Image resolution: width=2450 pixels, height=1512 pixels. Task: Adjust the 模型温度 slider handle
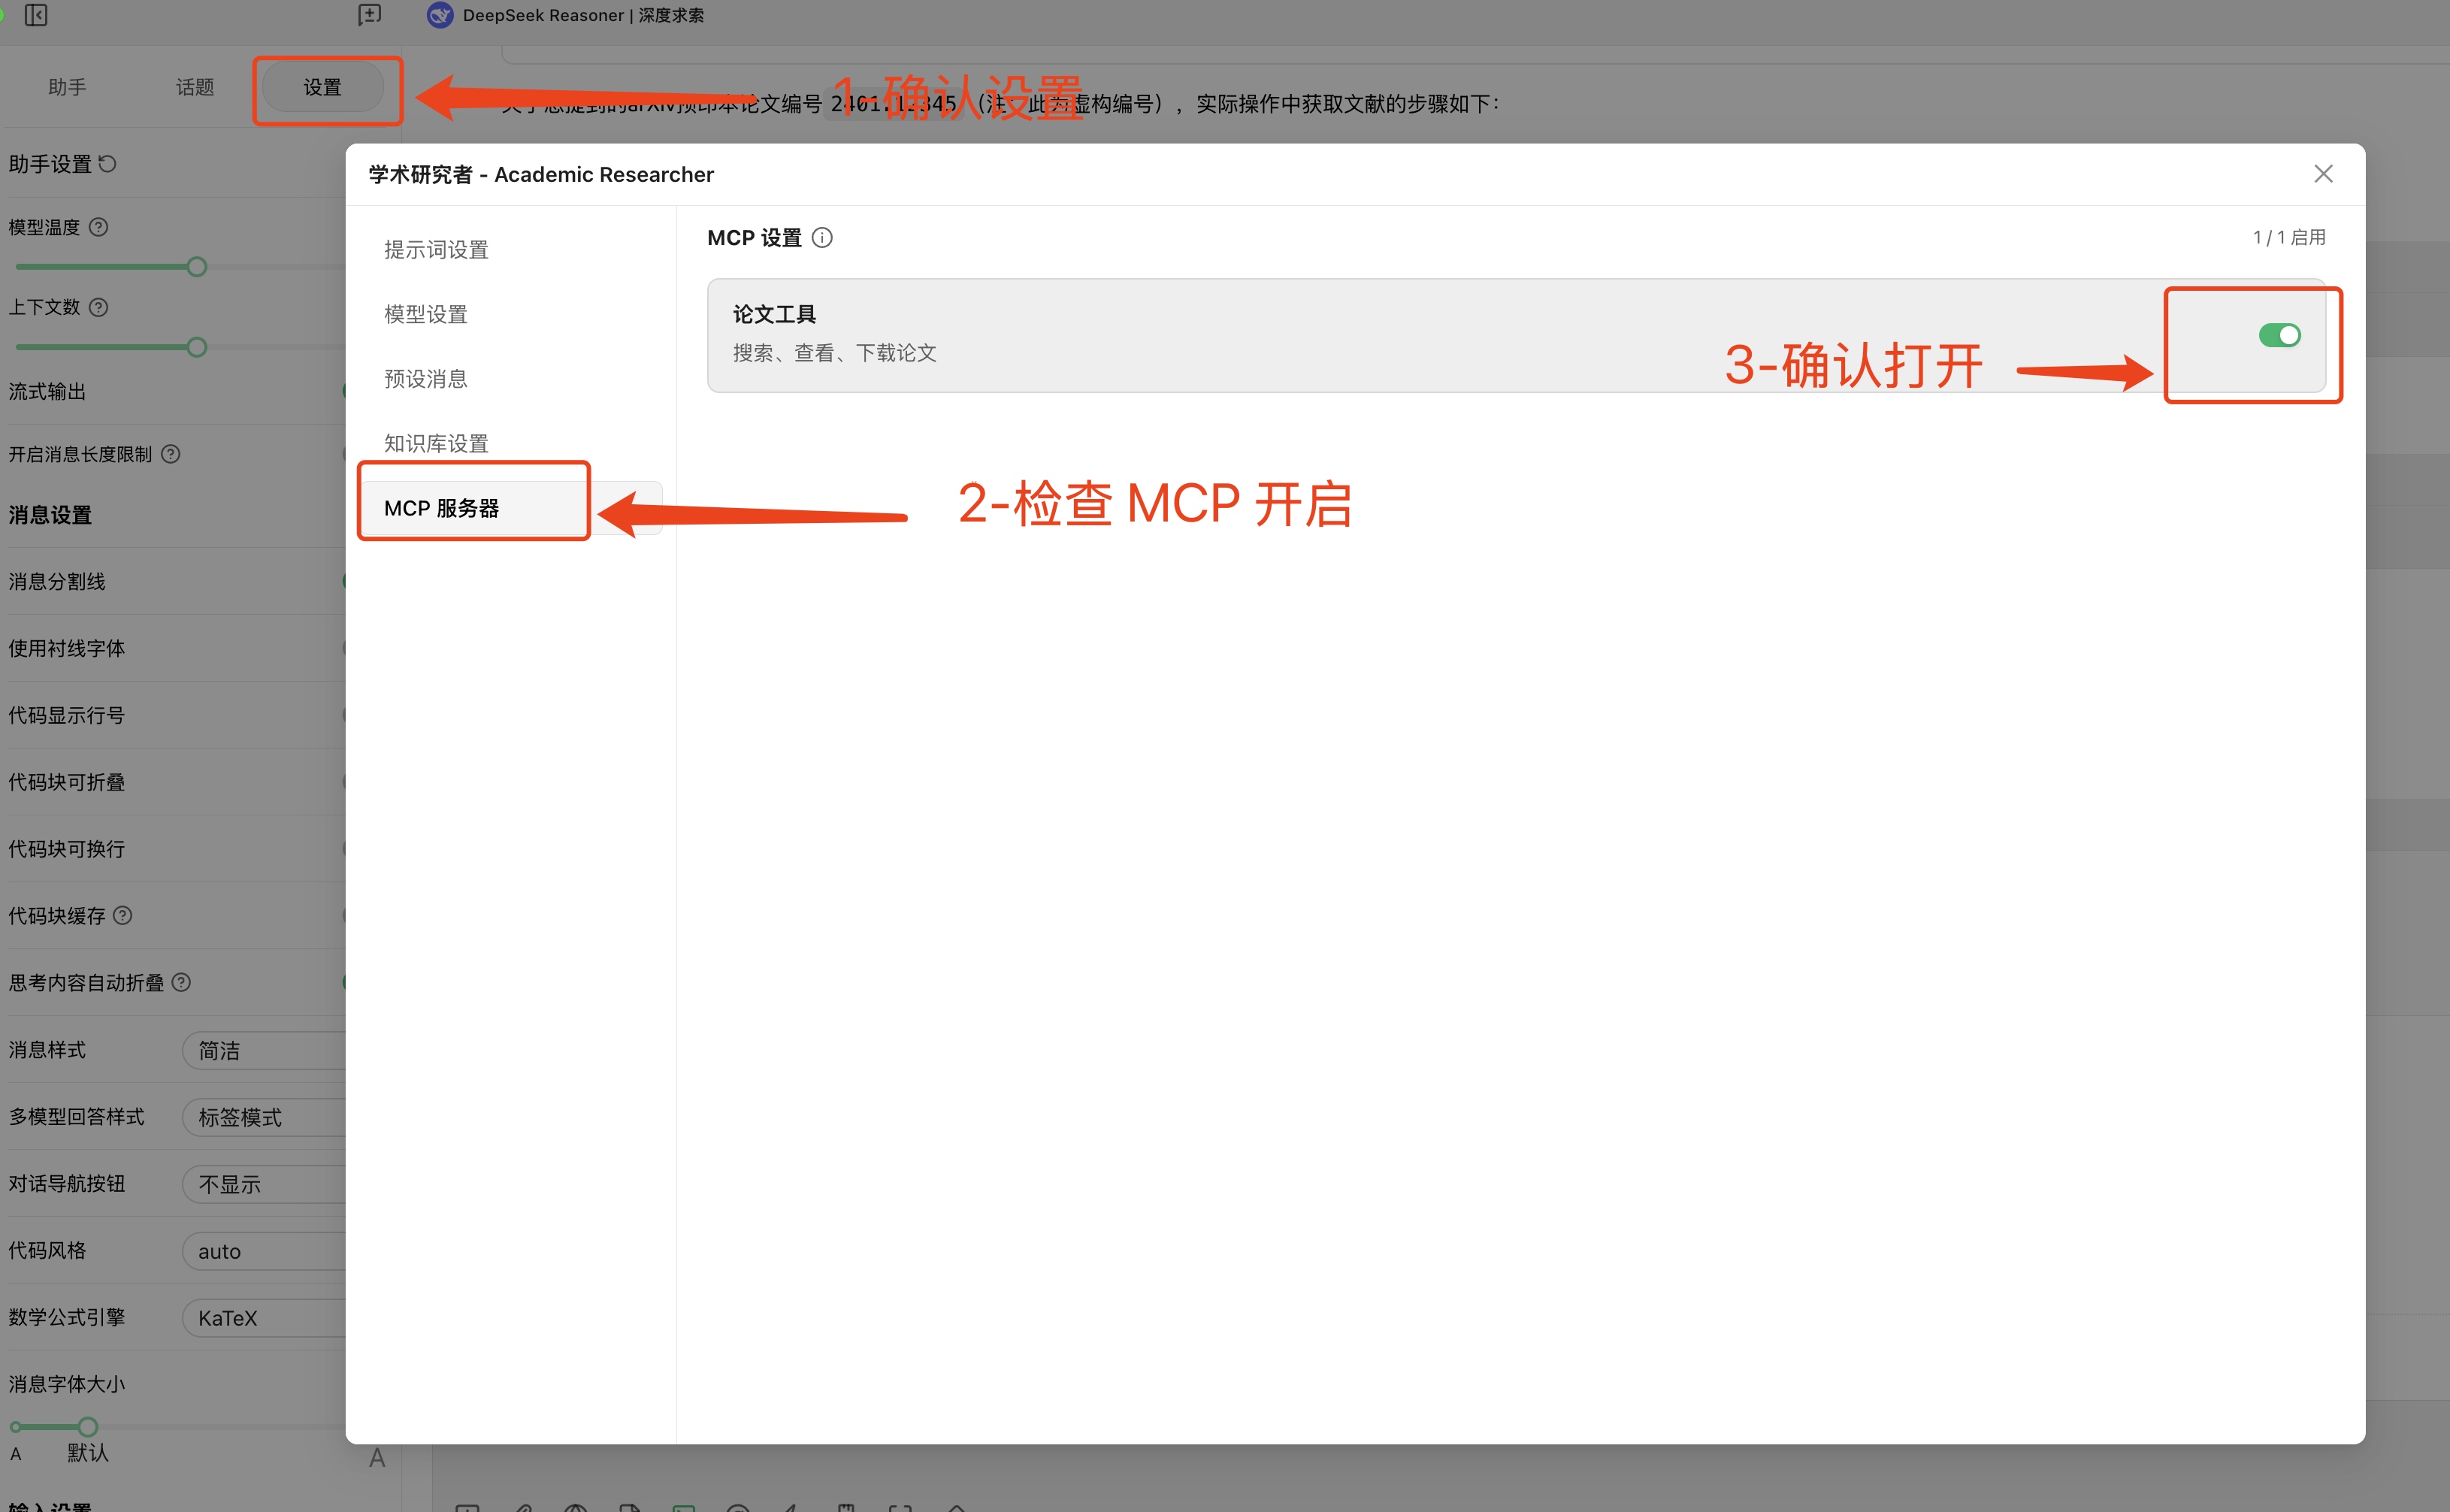pyautogui.click(x=197, y=267)
